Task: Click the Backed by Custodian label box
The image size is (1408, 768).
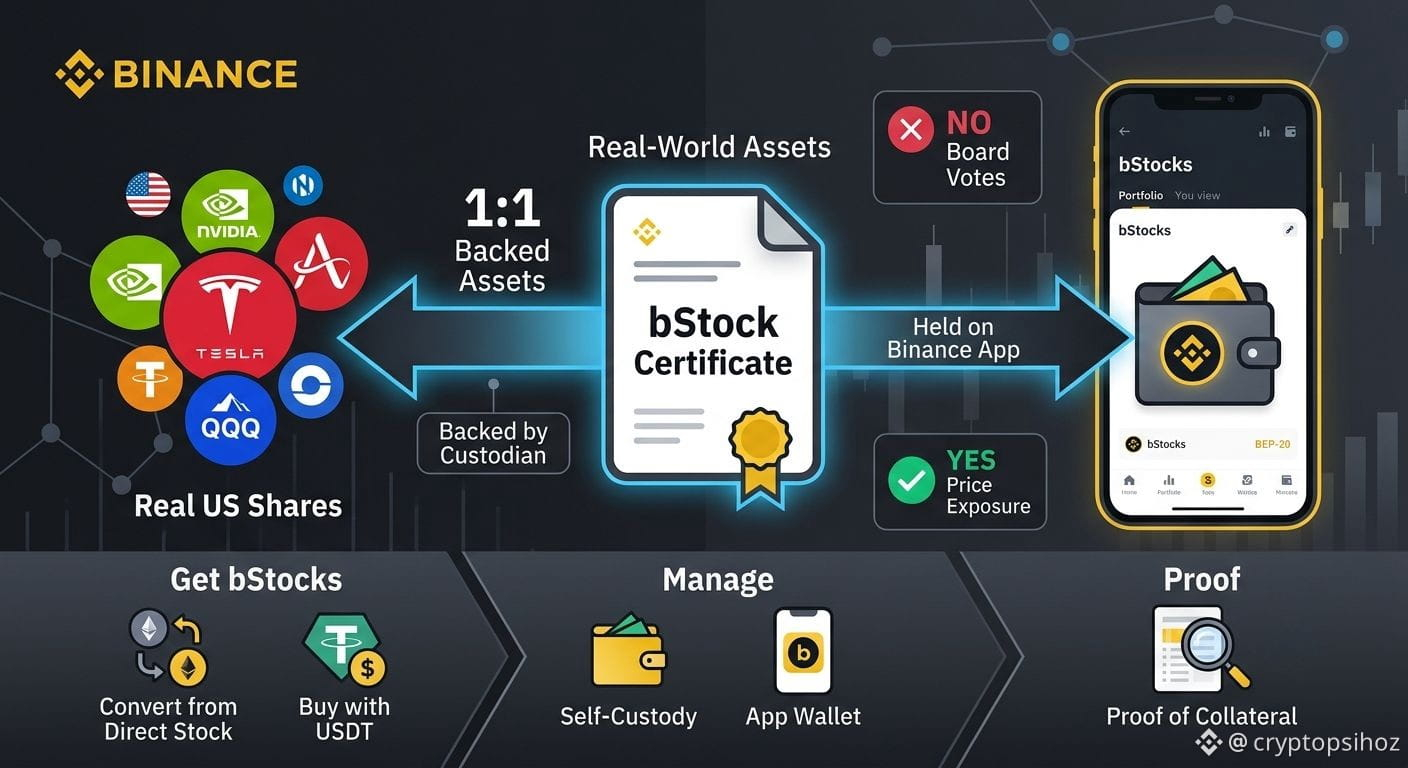Action: [493, 443]
